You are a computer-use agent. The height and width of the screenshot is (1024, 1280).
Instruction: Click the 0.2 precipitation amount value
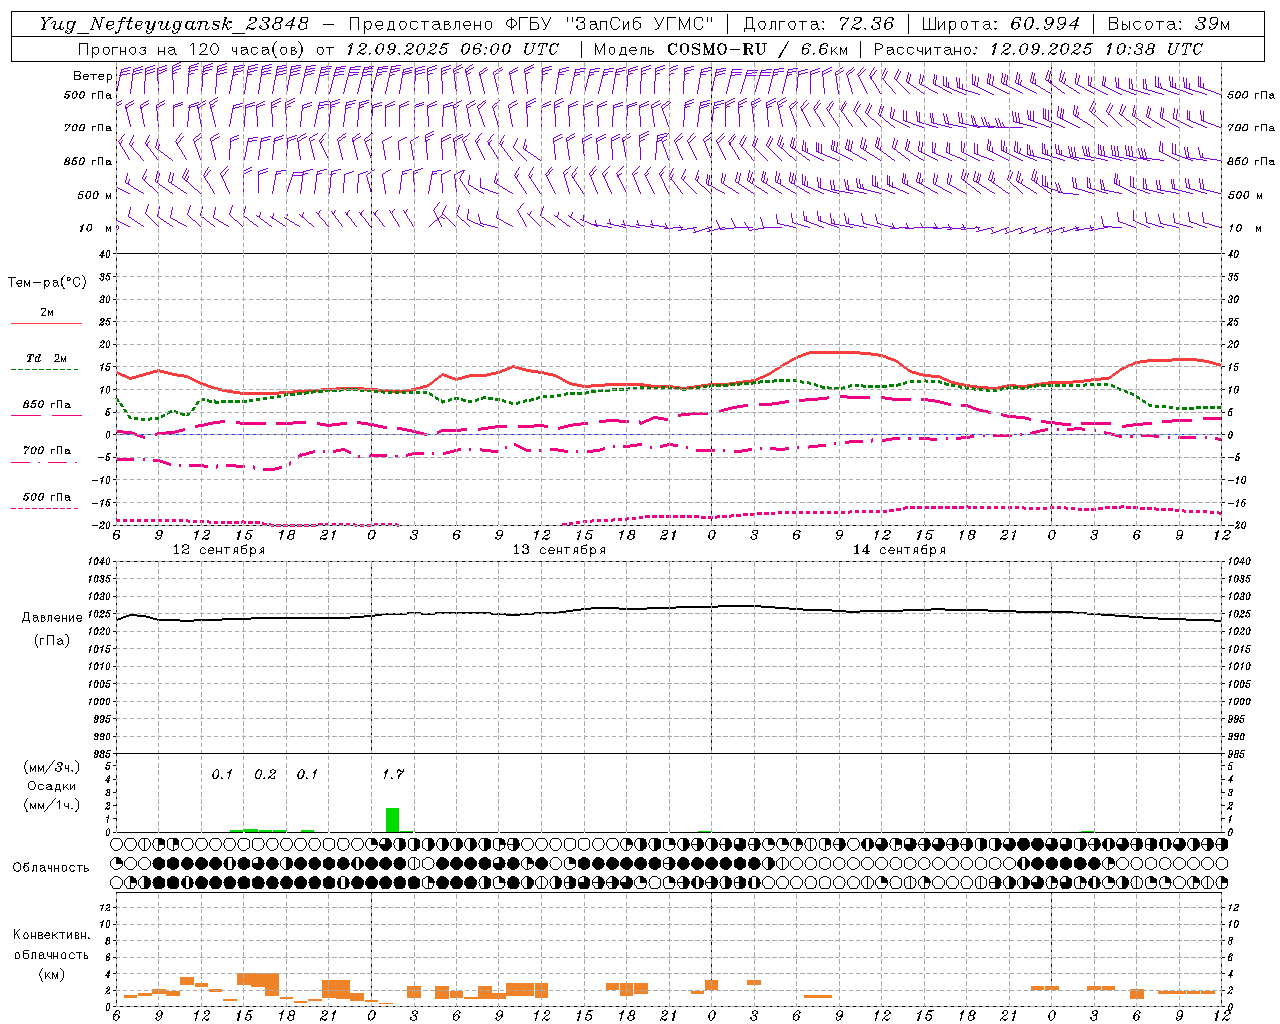tap(265, 774)
